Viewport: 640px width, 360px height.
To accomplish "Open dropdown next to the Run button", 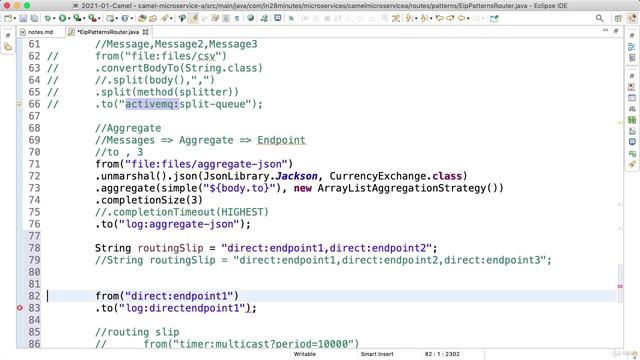I will click(69, 19).
